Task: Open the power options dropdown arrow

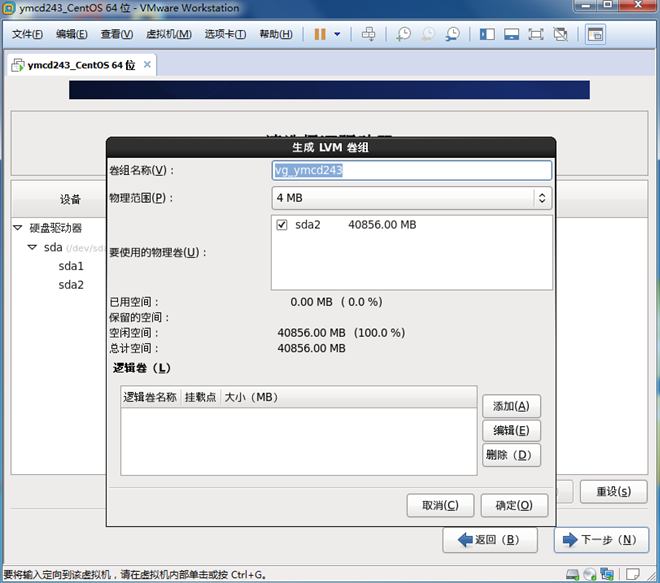Action: click(337, 34)
